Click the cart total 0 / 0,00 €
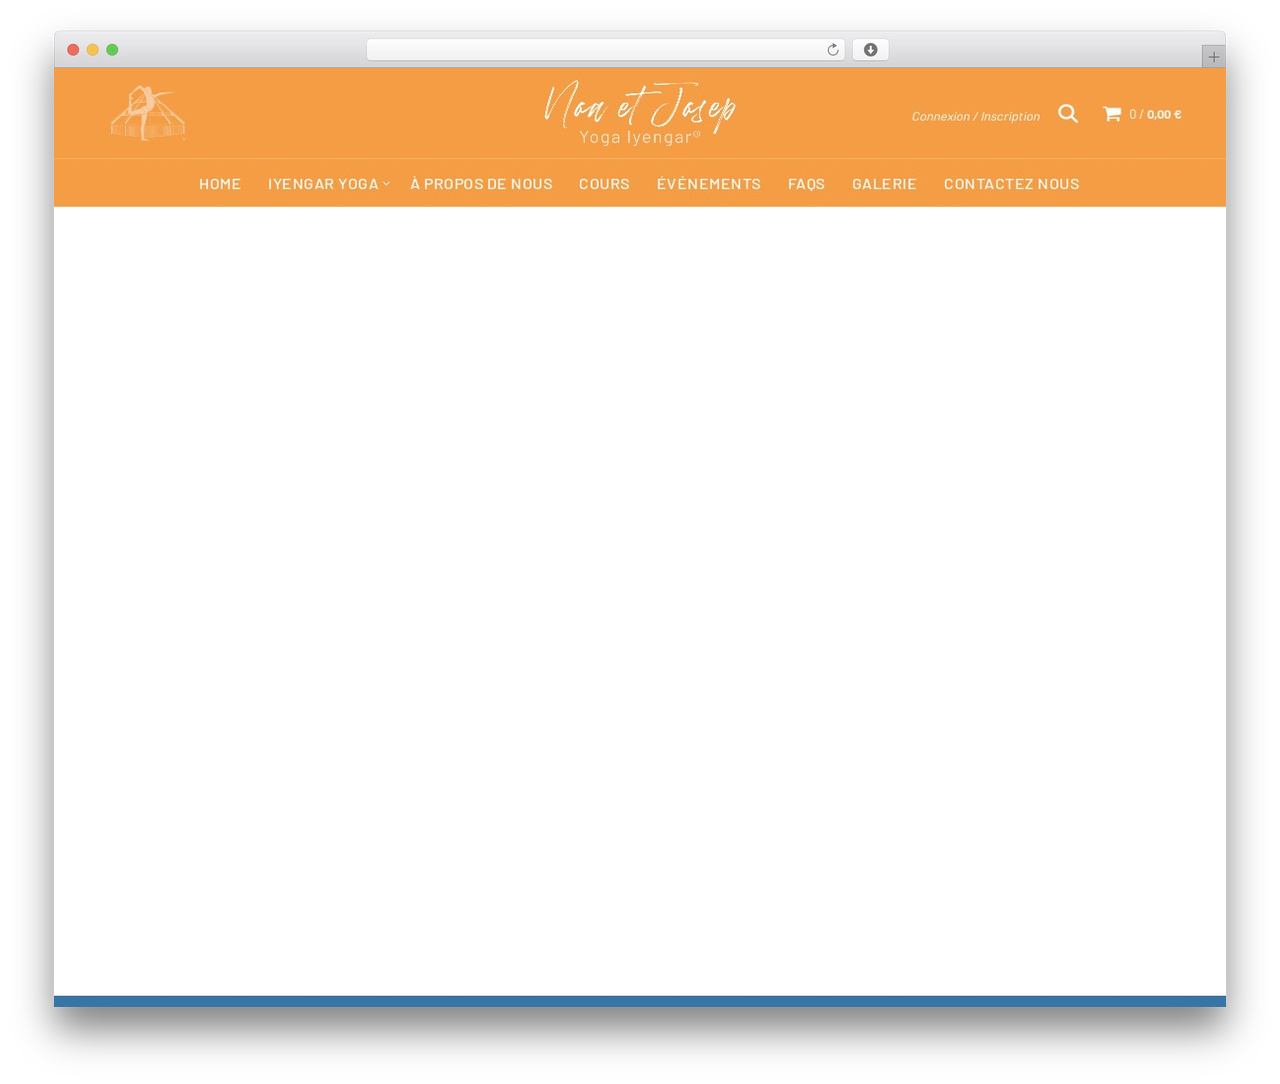Viewport: 1280px width, 1084px height. (1155, 114)
